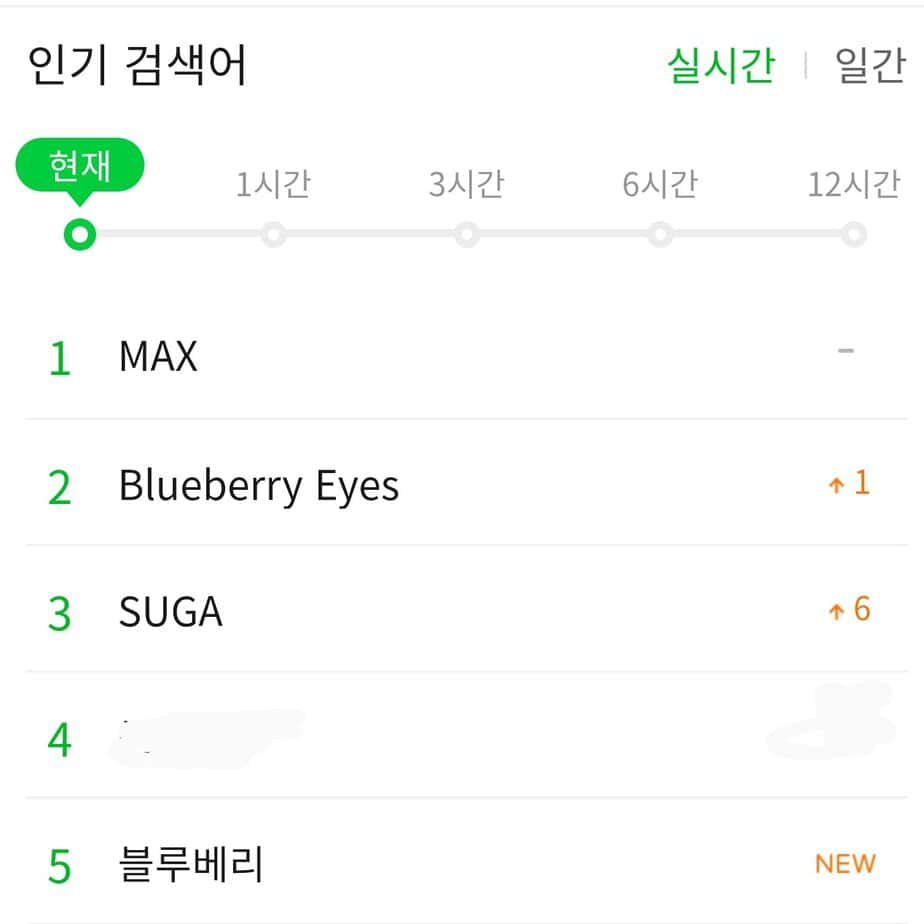924x924 pixels.
Task: Select the 3시간 timeline point
Action: click(x=466, y=235)
